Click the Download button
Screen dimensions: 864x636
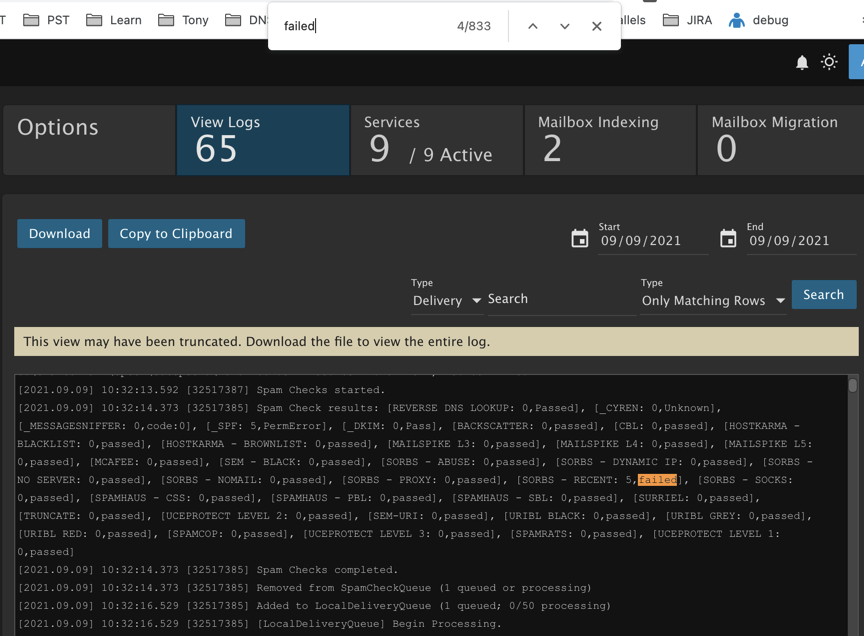[59, 233]
